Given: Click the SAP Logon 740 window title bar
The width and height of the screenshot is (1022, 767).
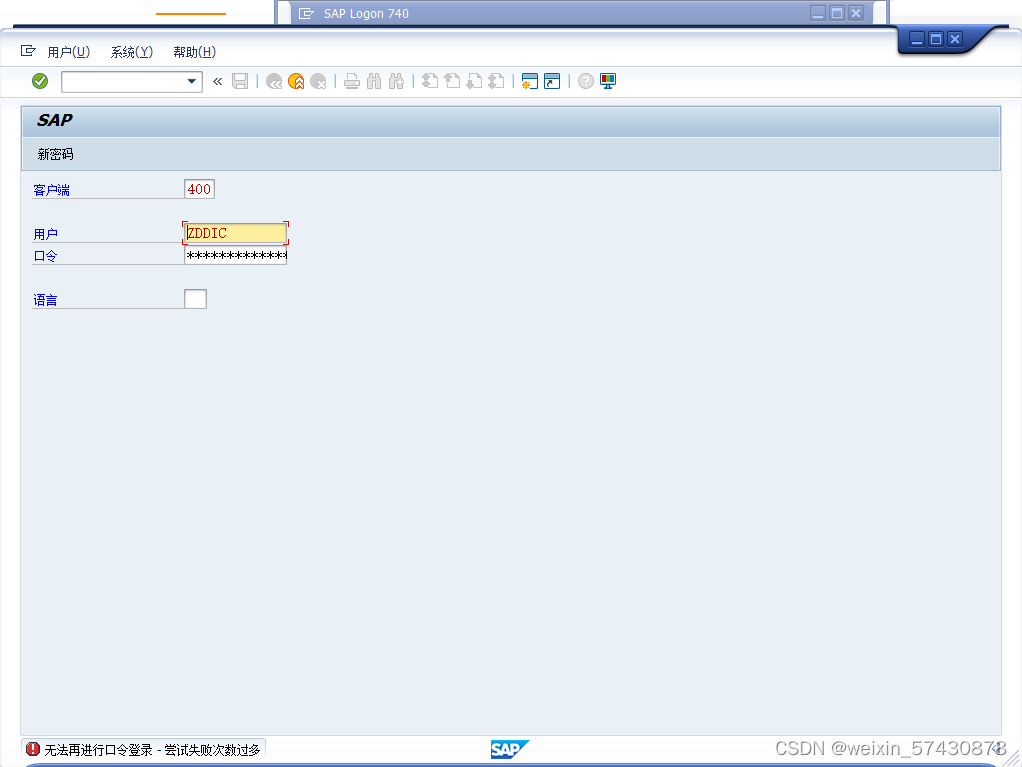Looking at the screenshot, I should pos(581,13).
